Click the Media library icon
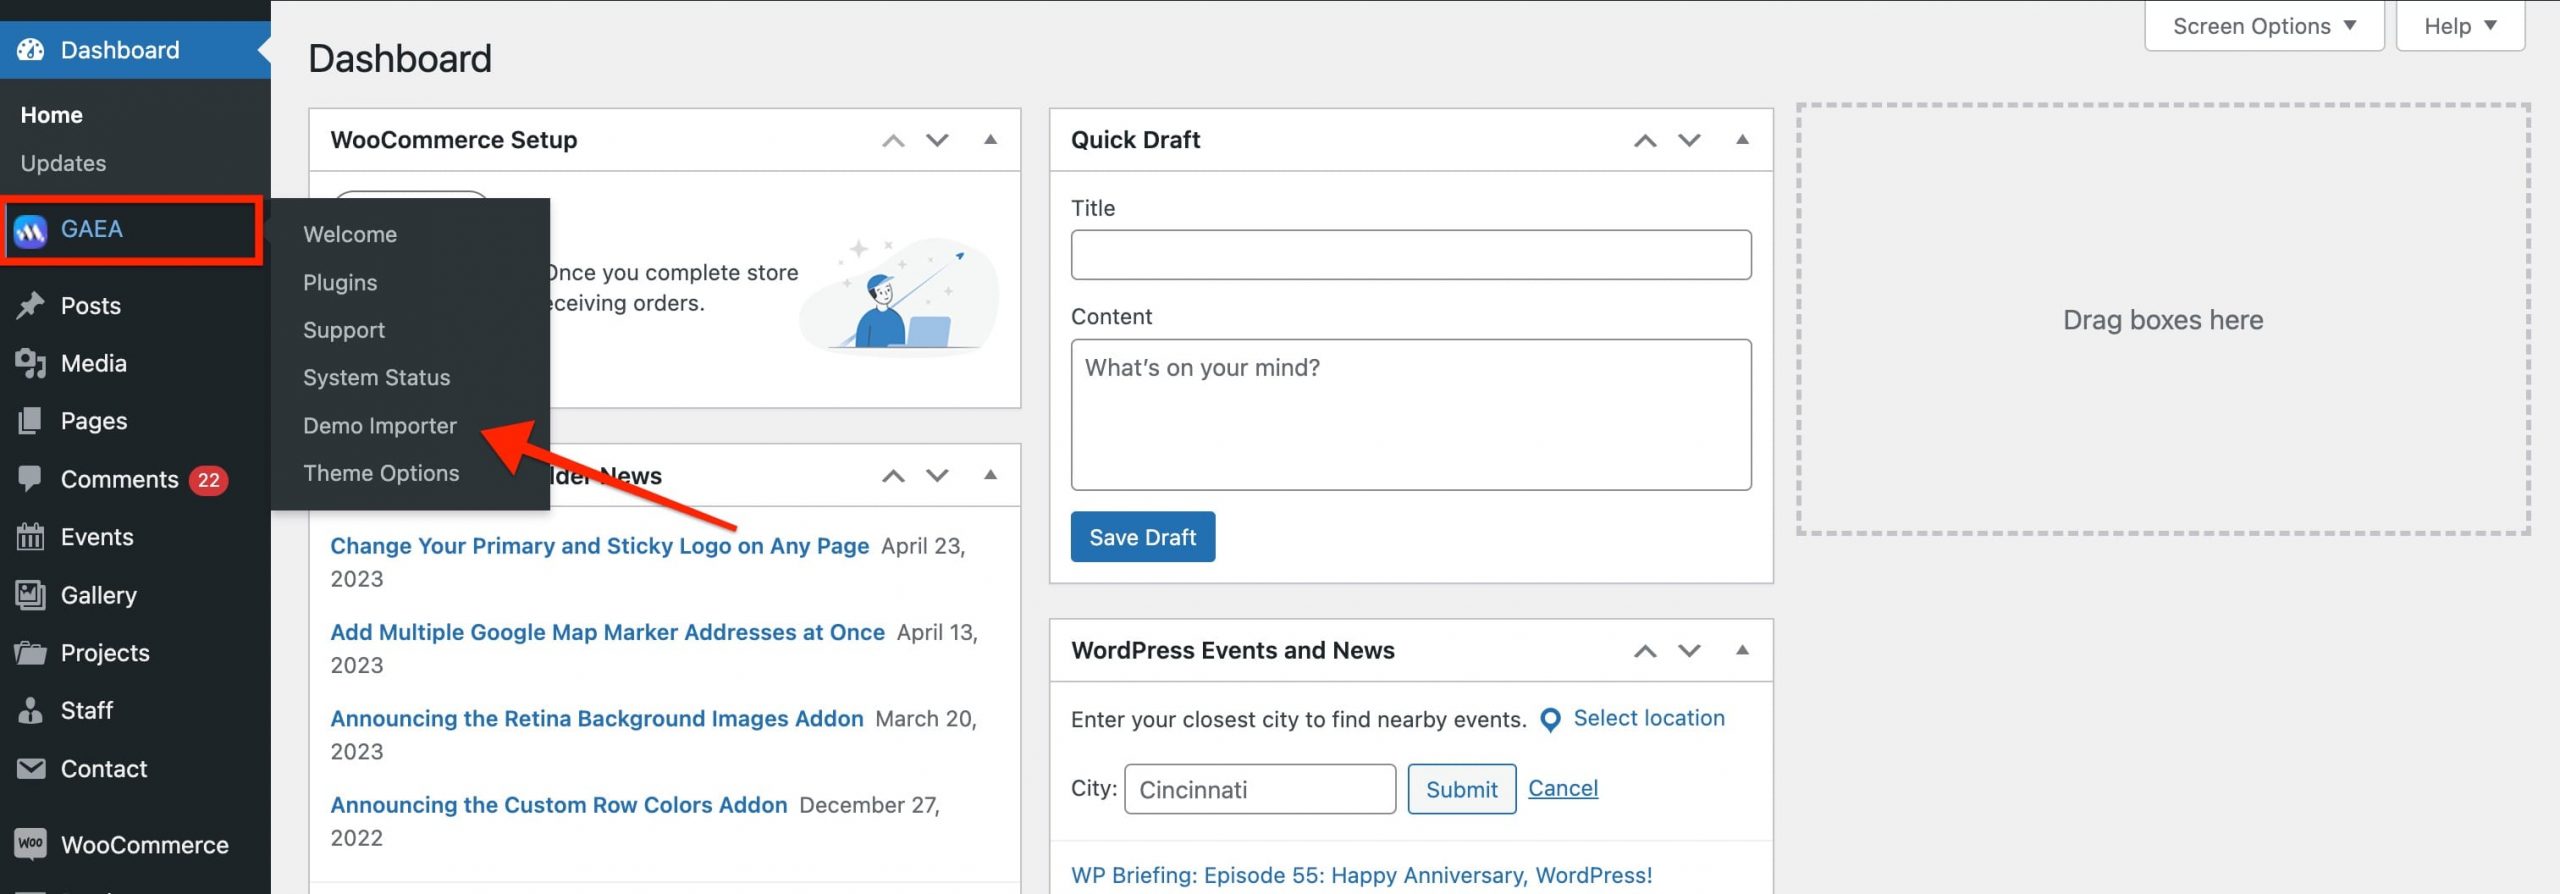 (31, 363)
